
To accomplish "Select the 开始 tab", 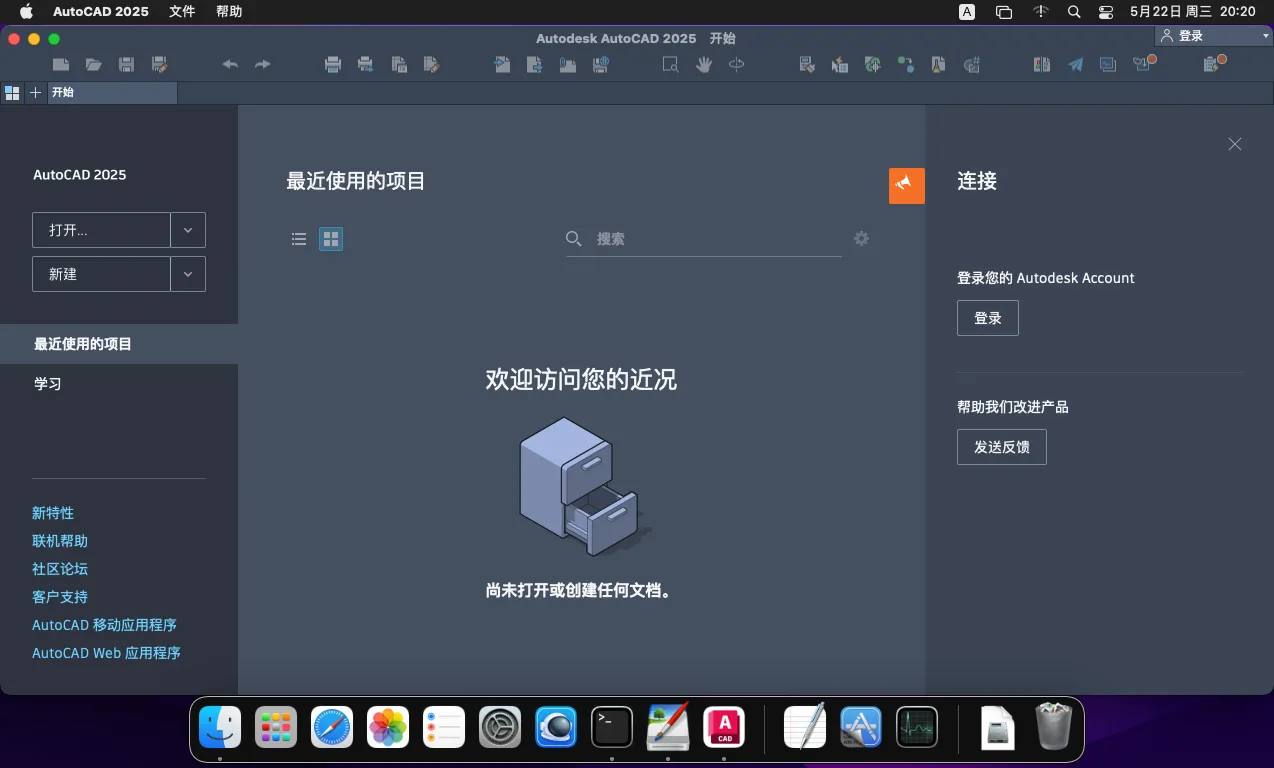I will 112,93.
